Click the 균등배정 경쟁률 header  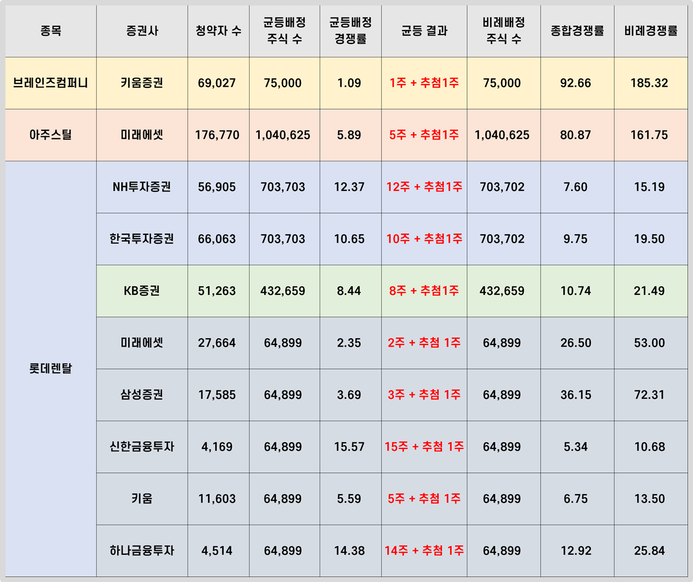[x=350, y=31]
